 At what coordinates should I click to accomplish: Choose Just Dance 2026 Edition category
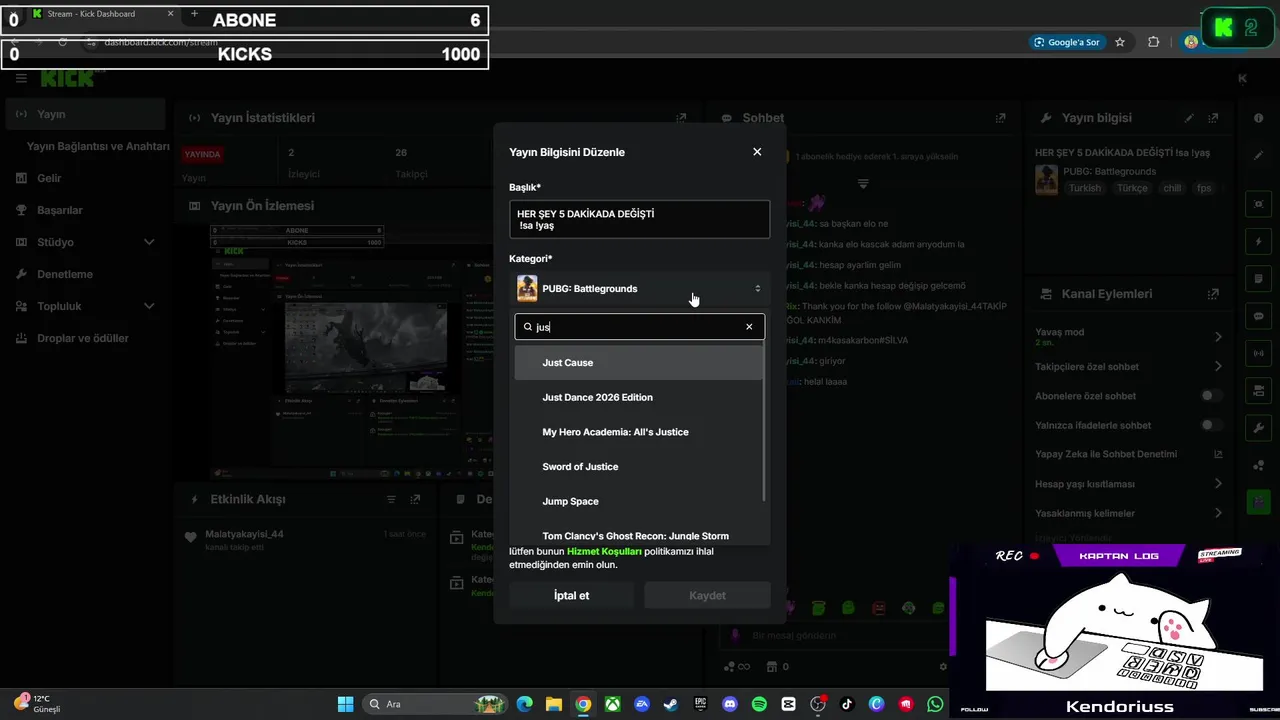click(x=639, y=397)
